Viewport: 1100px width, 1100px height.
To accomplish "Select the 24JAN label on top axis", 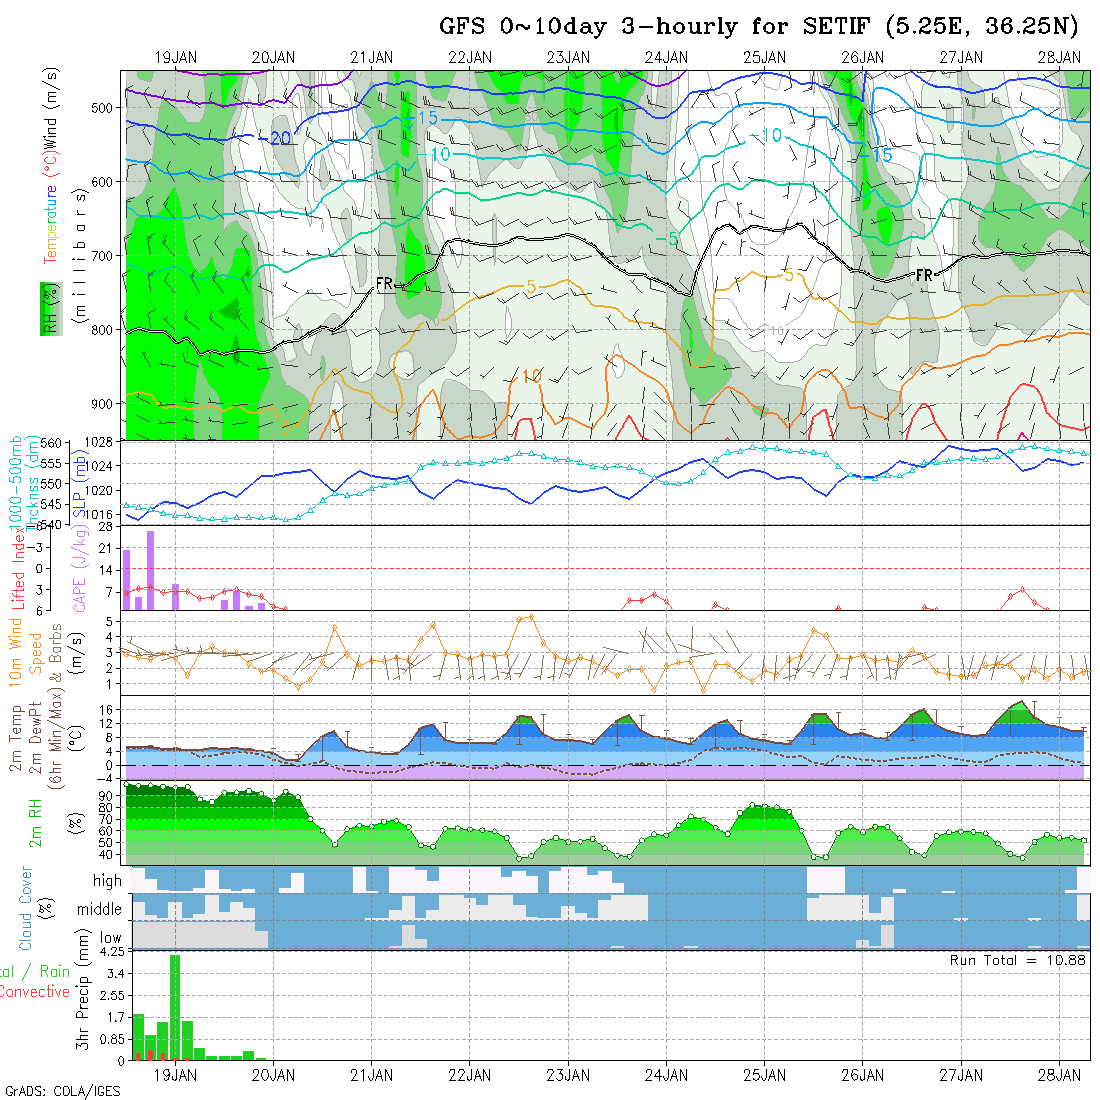I will click(x=666, y=57).
